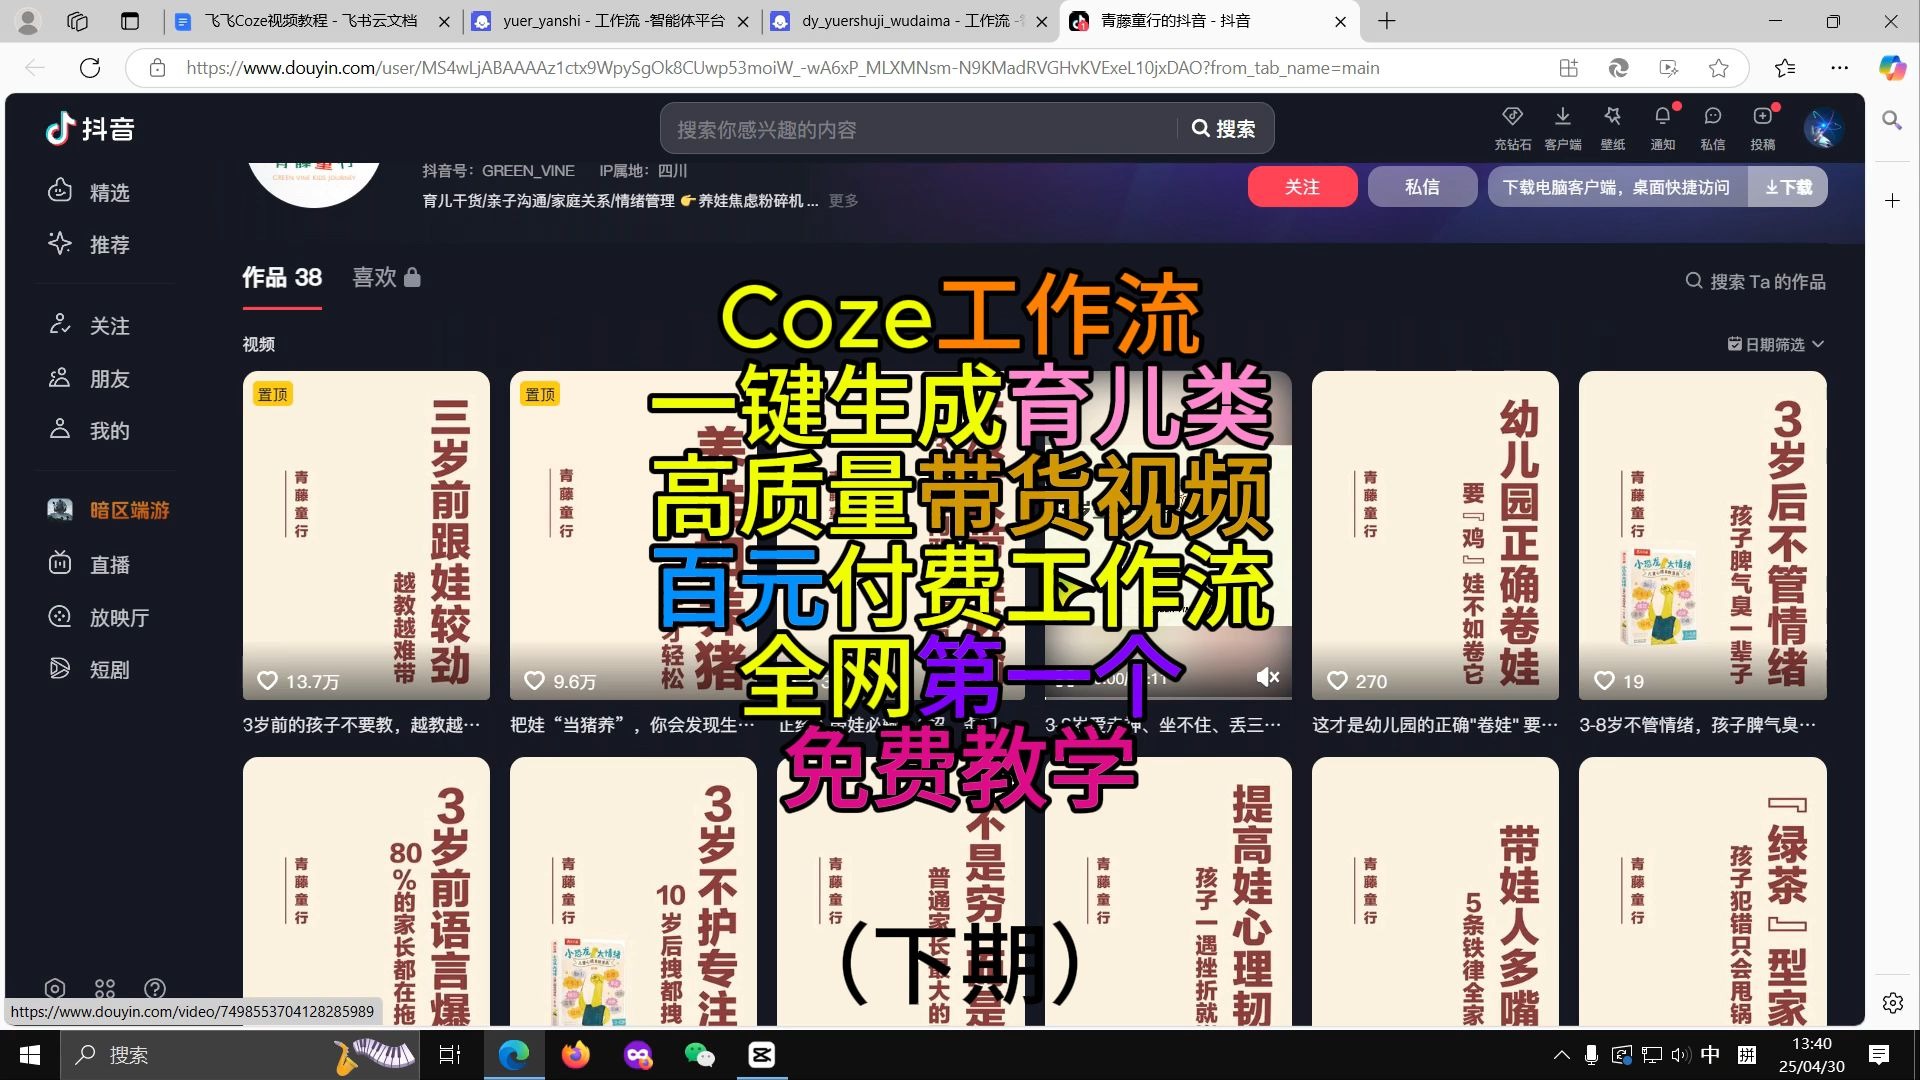Open the Edge Copilot icon
Screen dimensions: 1920x1080
1891,68
